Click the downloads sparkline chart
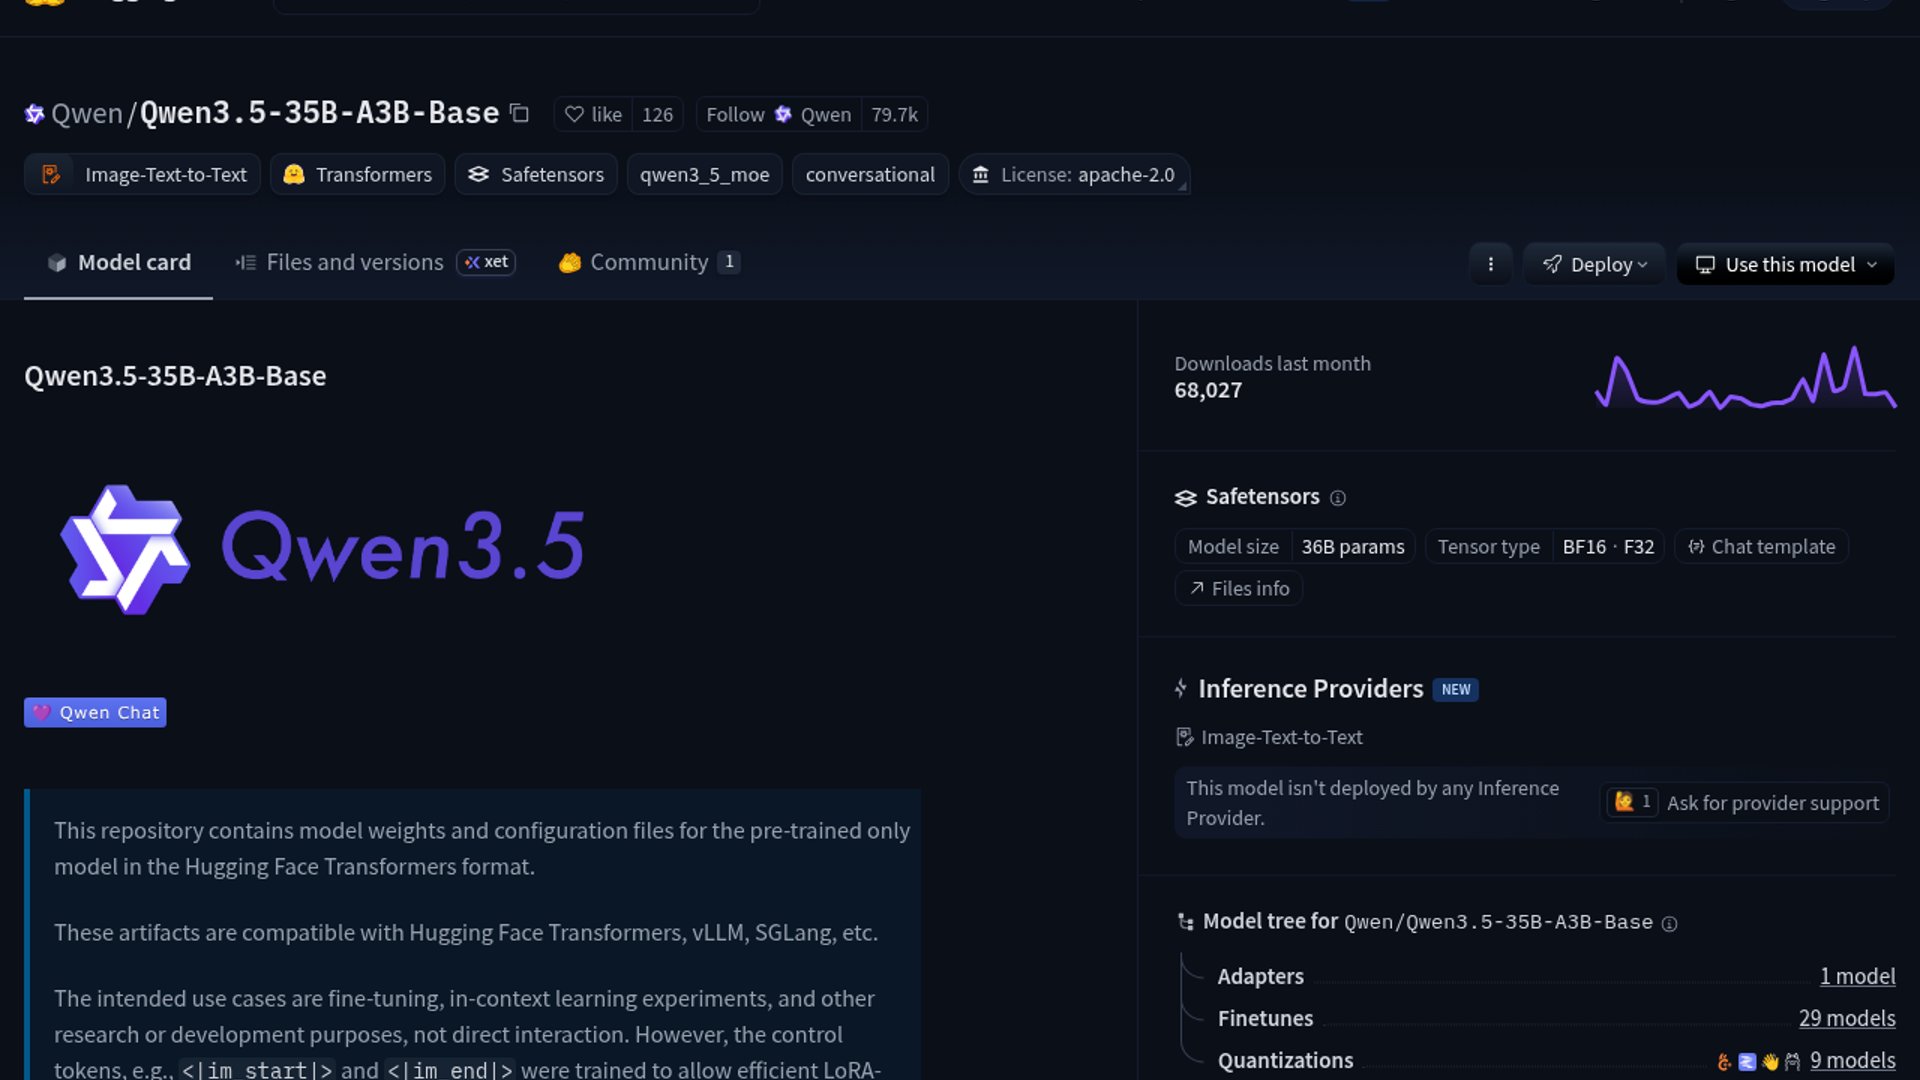1920x1080 pixels. [x=1745, y=380]
